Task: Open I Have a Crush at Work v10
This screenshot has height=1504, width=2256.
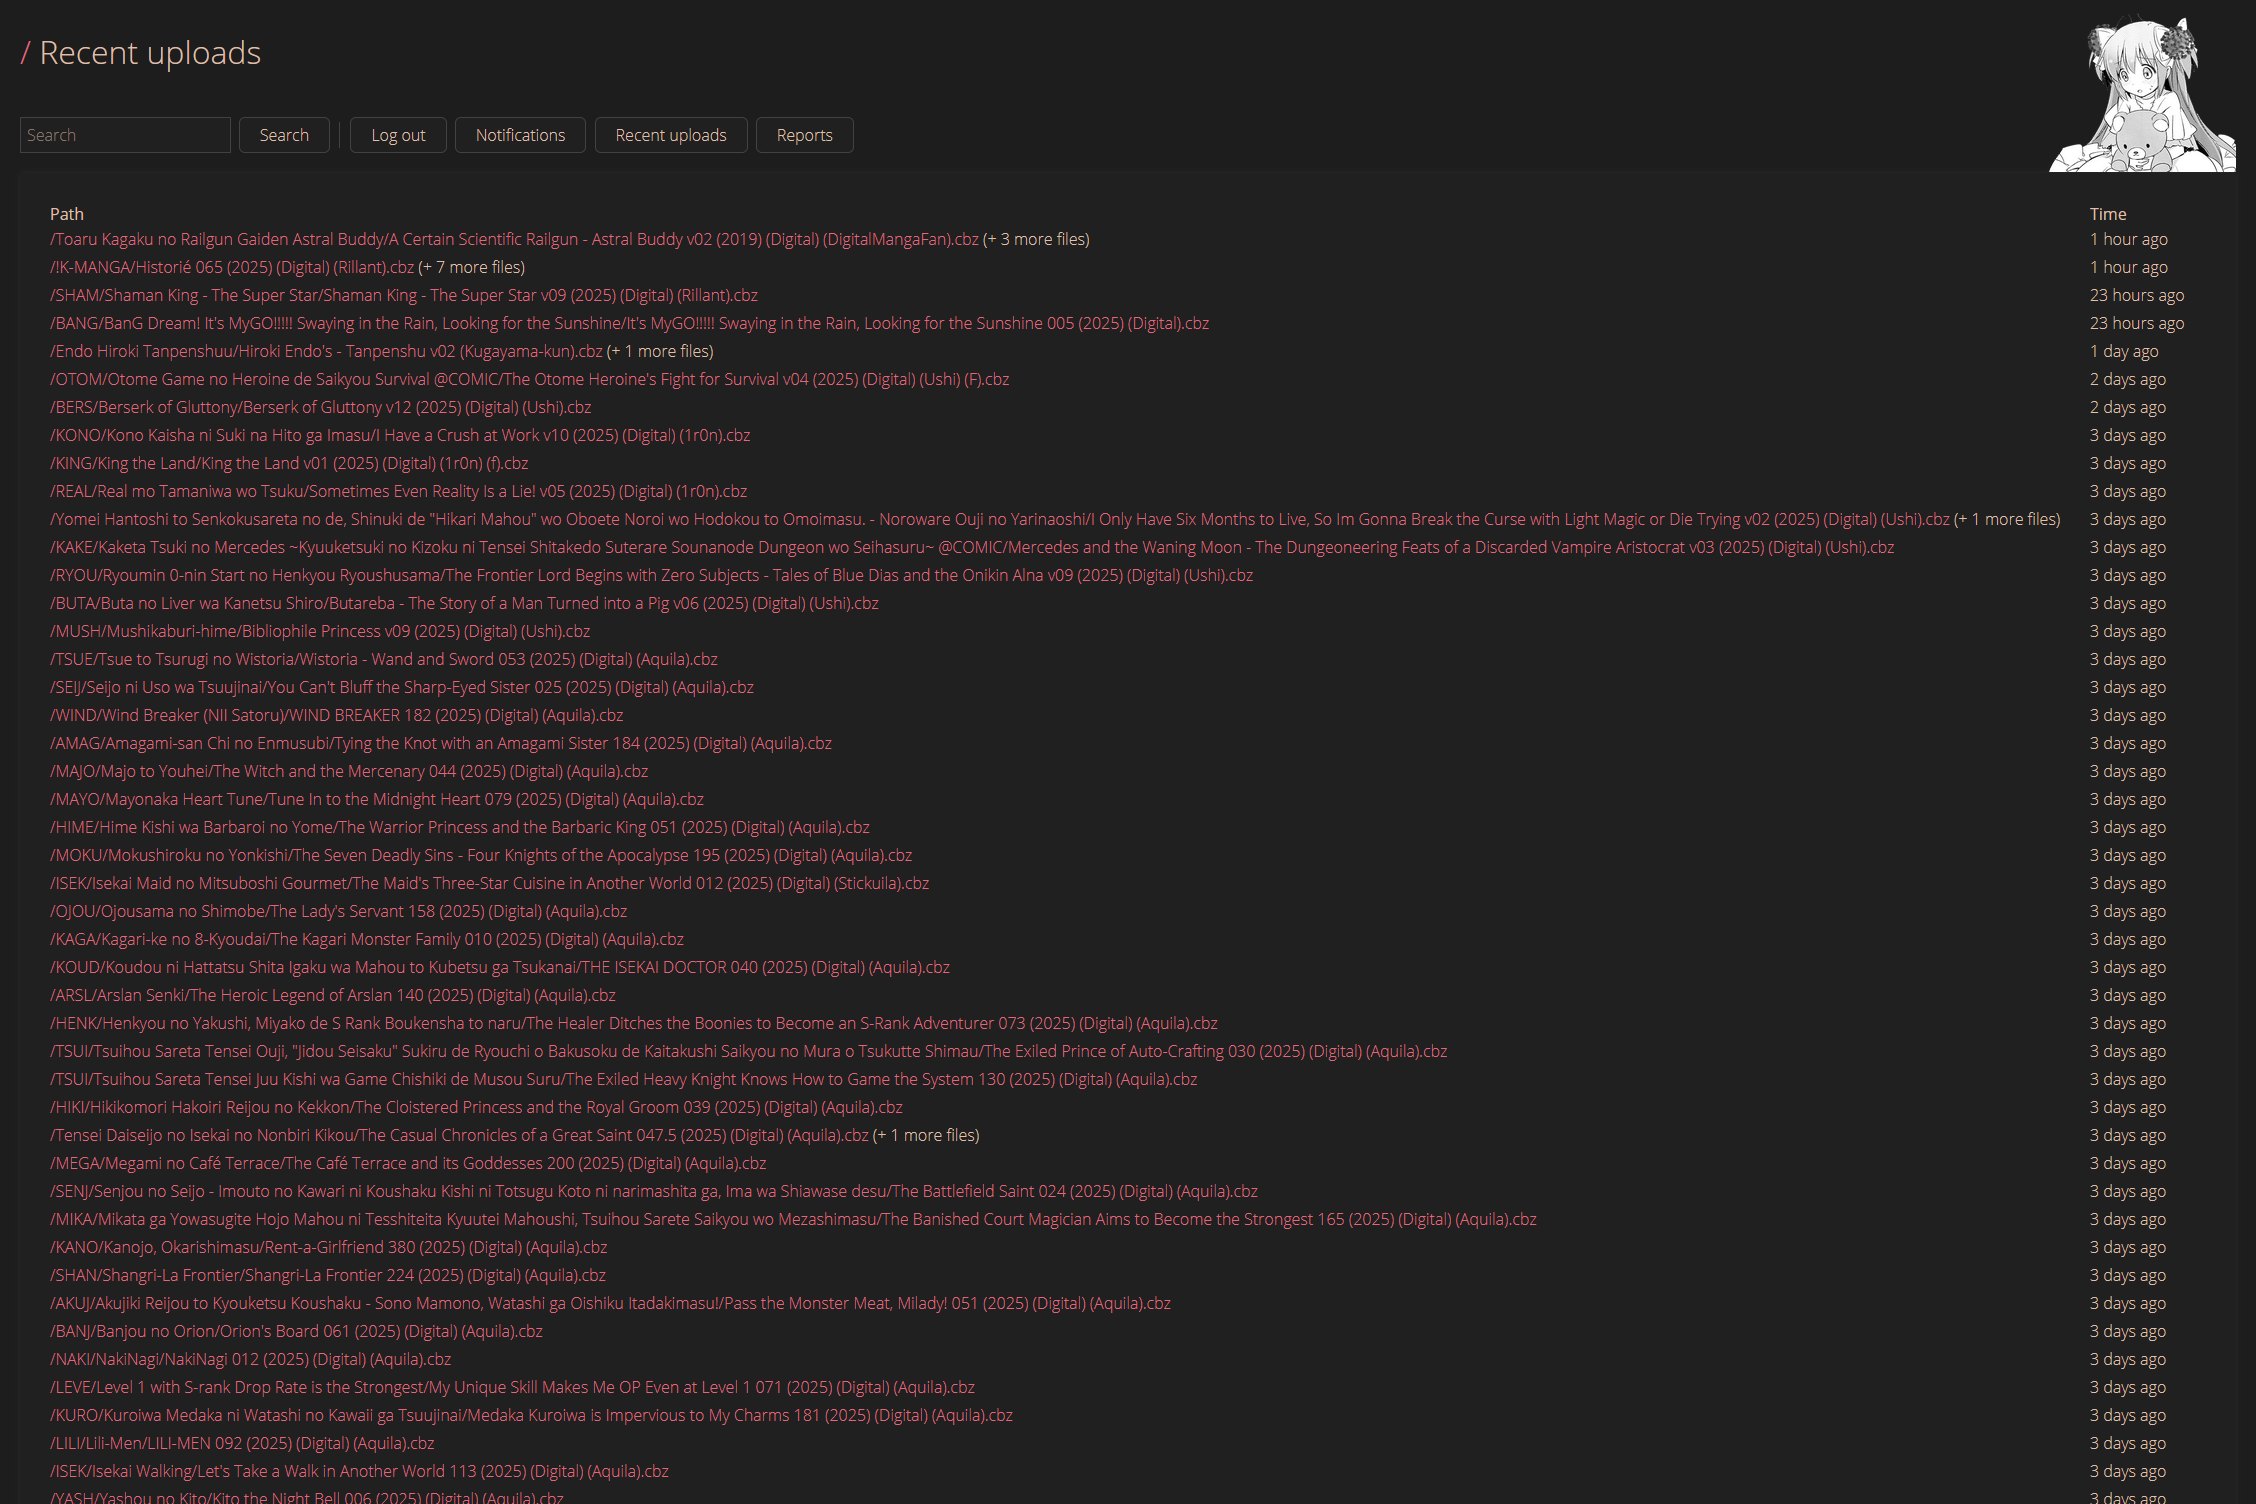Action: pos(400,435)
